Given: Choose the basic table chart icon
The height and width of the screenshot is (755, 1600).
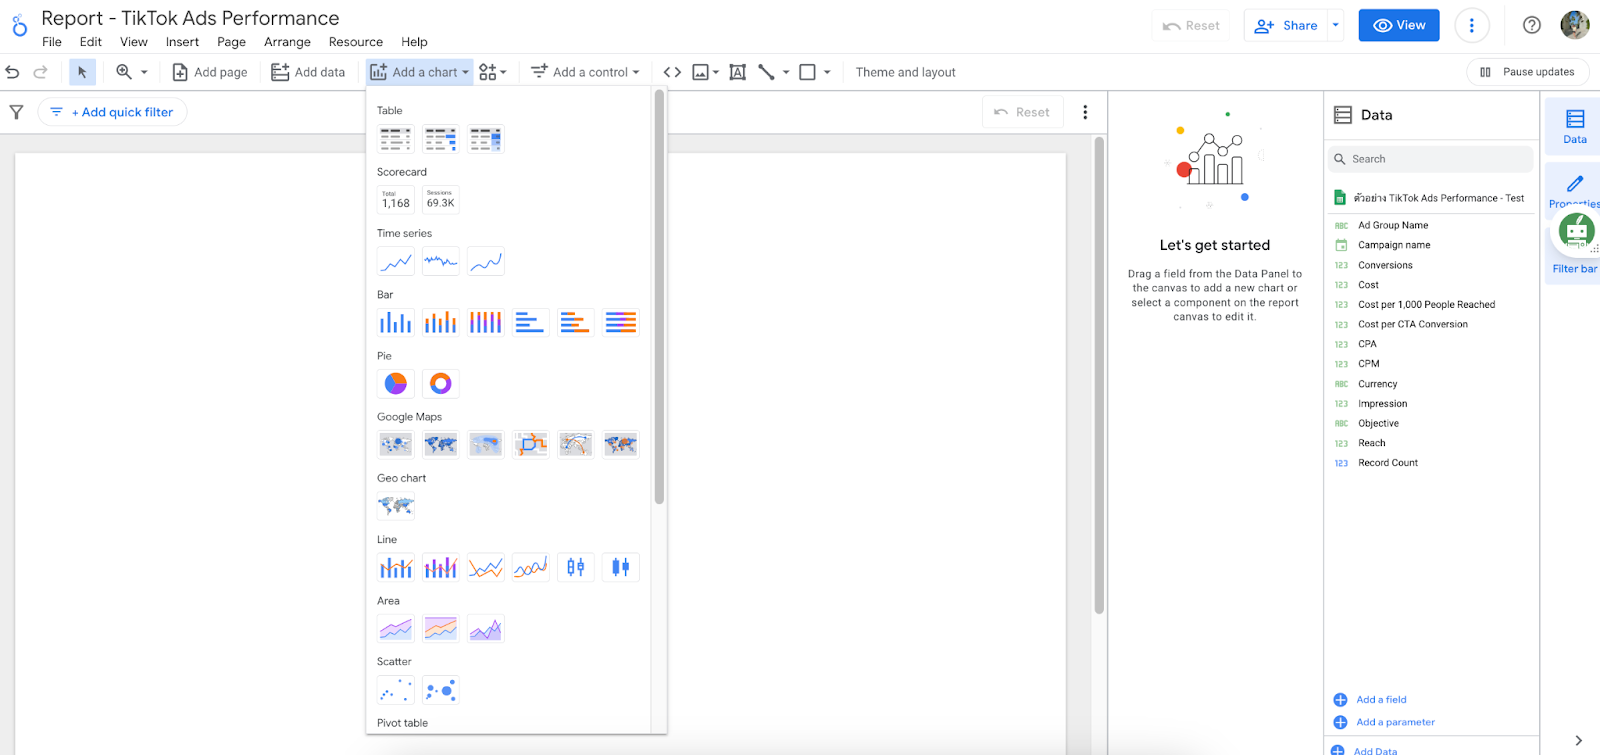Looking at the screenshot, I should click(396, 139).
